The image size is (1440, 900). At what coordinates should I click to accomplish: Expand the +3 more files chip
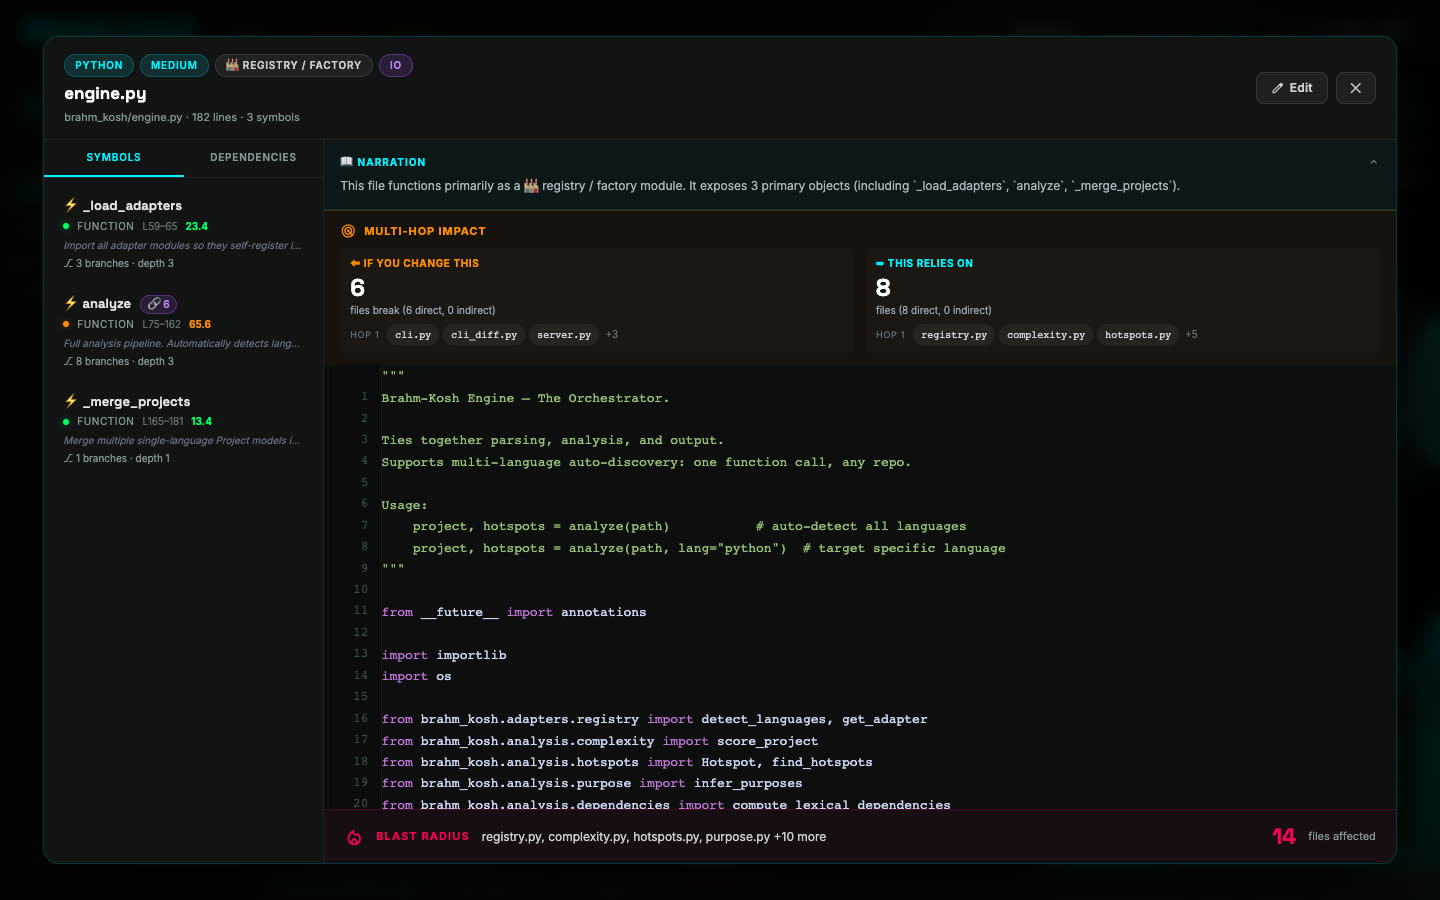pos(612,335)
